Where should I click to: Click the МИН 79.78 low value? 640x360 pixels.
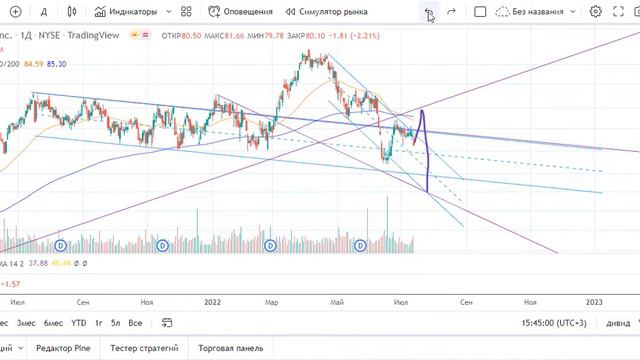pos(265,36)
